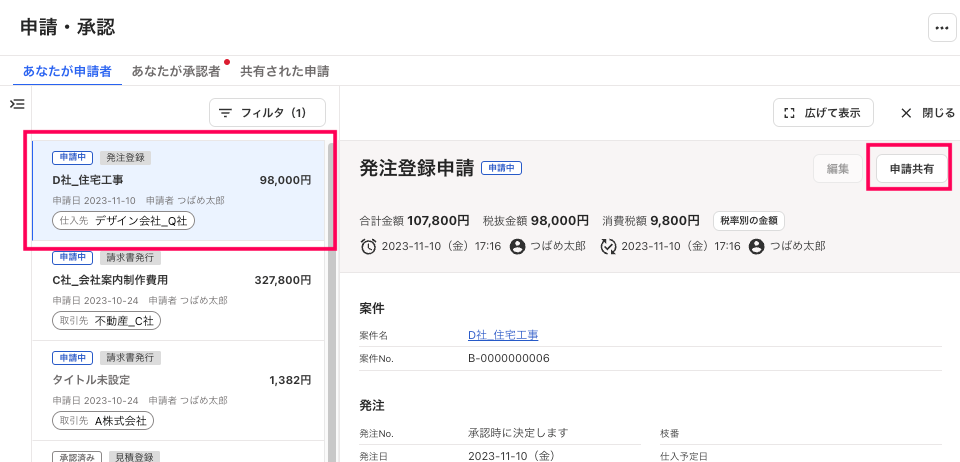Click the clock icon for creation time

pos(369,247)
